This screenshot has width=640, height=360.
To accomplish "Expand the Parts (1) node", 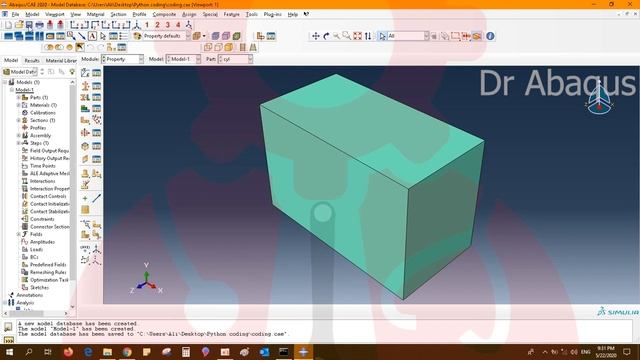I will pos(18,98).
